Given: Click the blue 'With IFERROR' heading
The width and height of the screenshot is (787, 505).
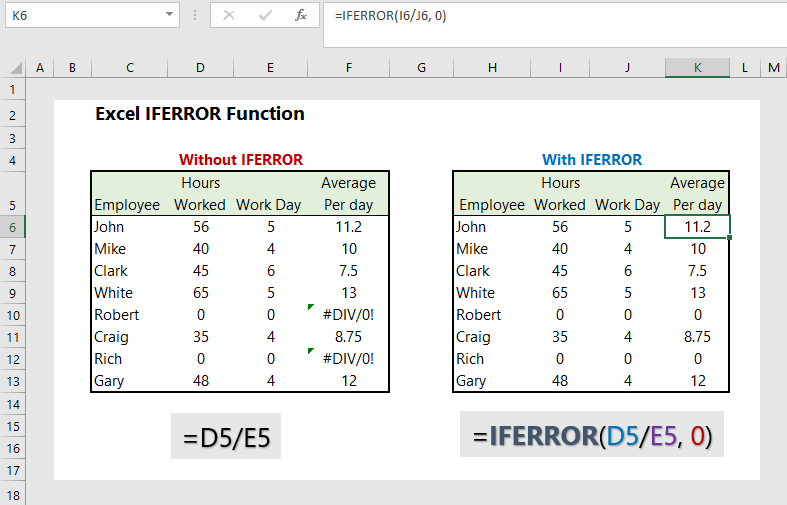Looking at the screenshot, I should point(592,160).
